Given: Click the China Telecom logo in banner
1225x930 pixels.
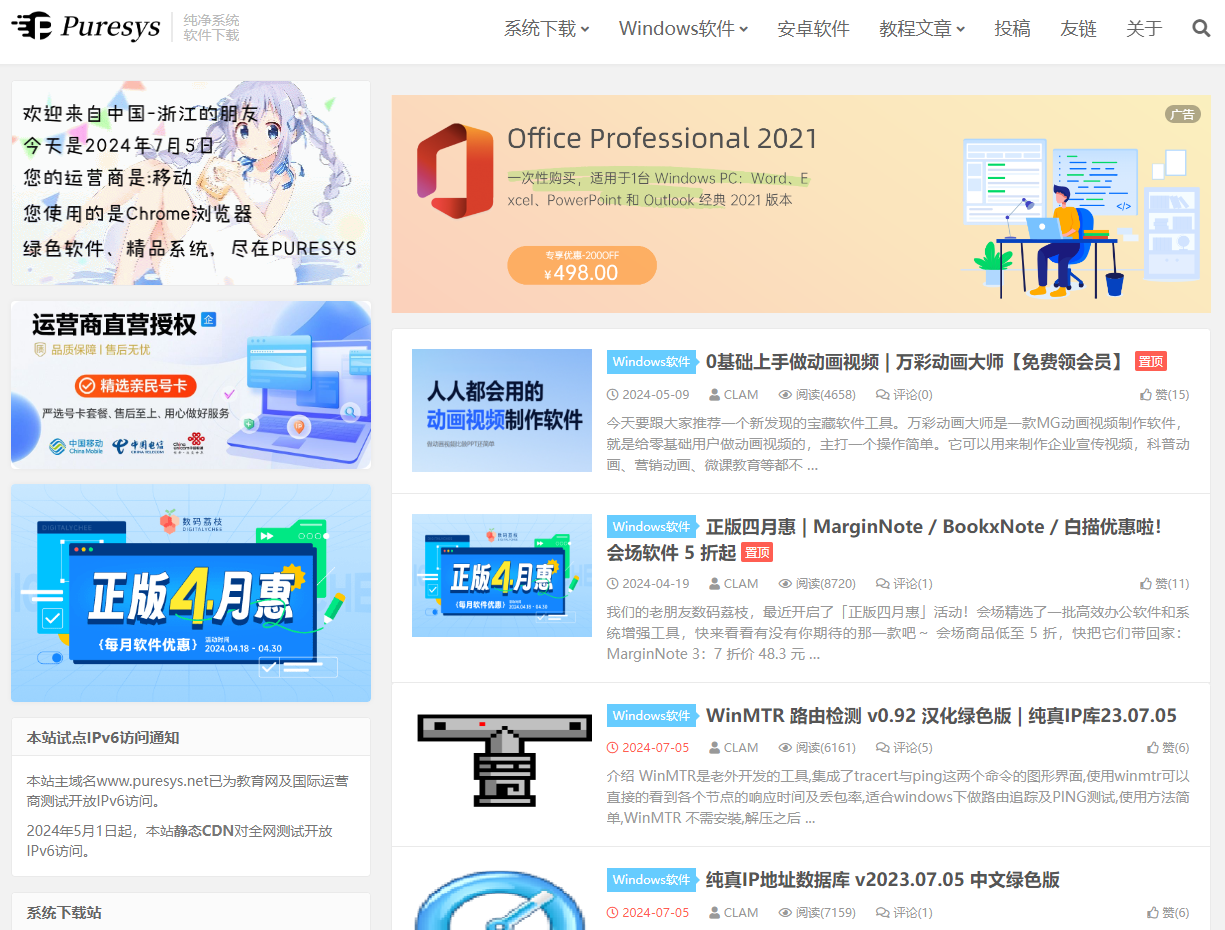Looking at the screenshot, I should (x=137, y=446).
